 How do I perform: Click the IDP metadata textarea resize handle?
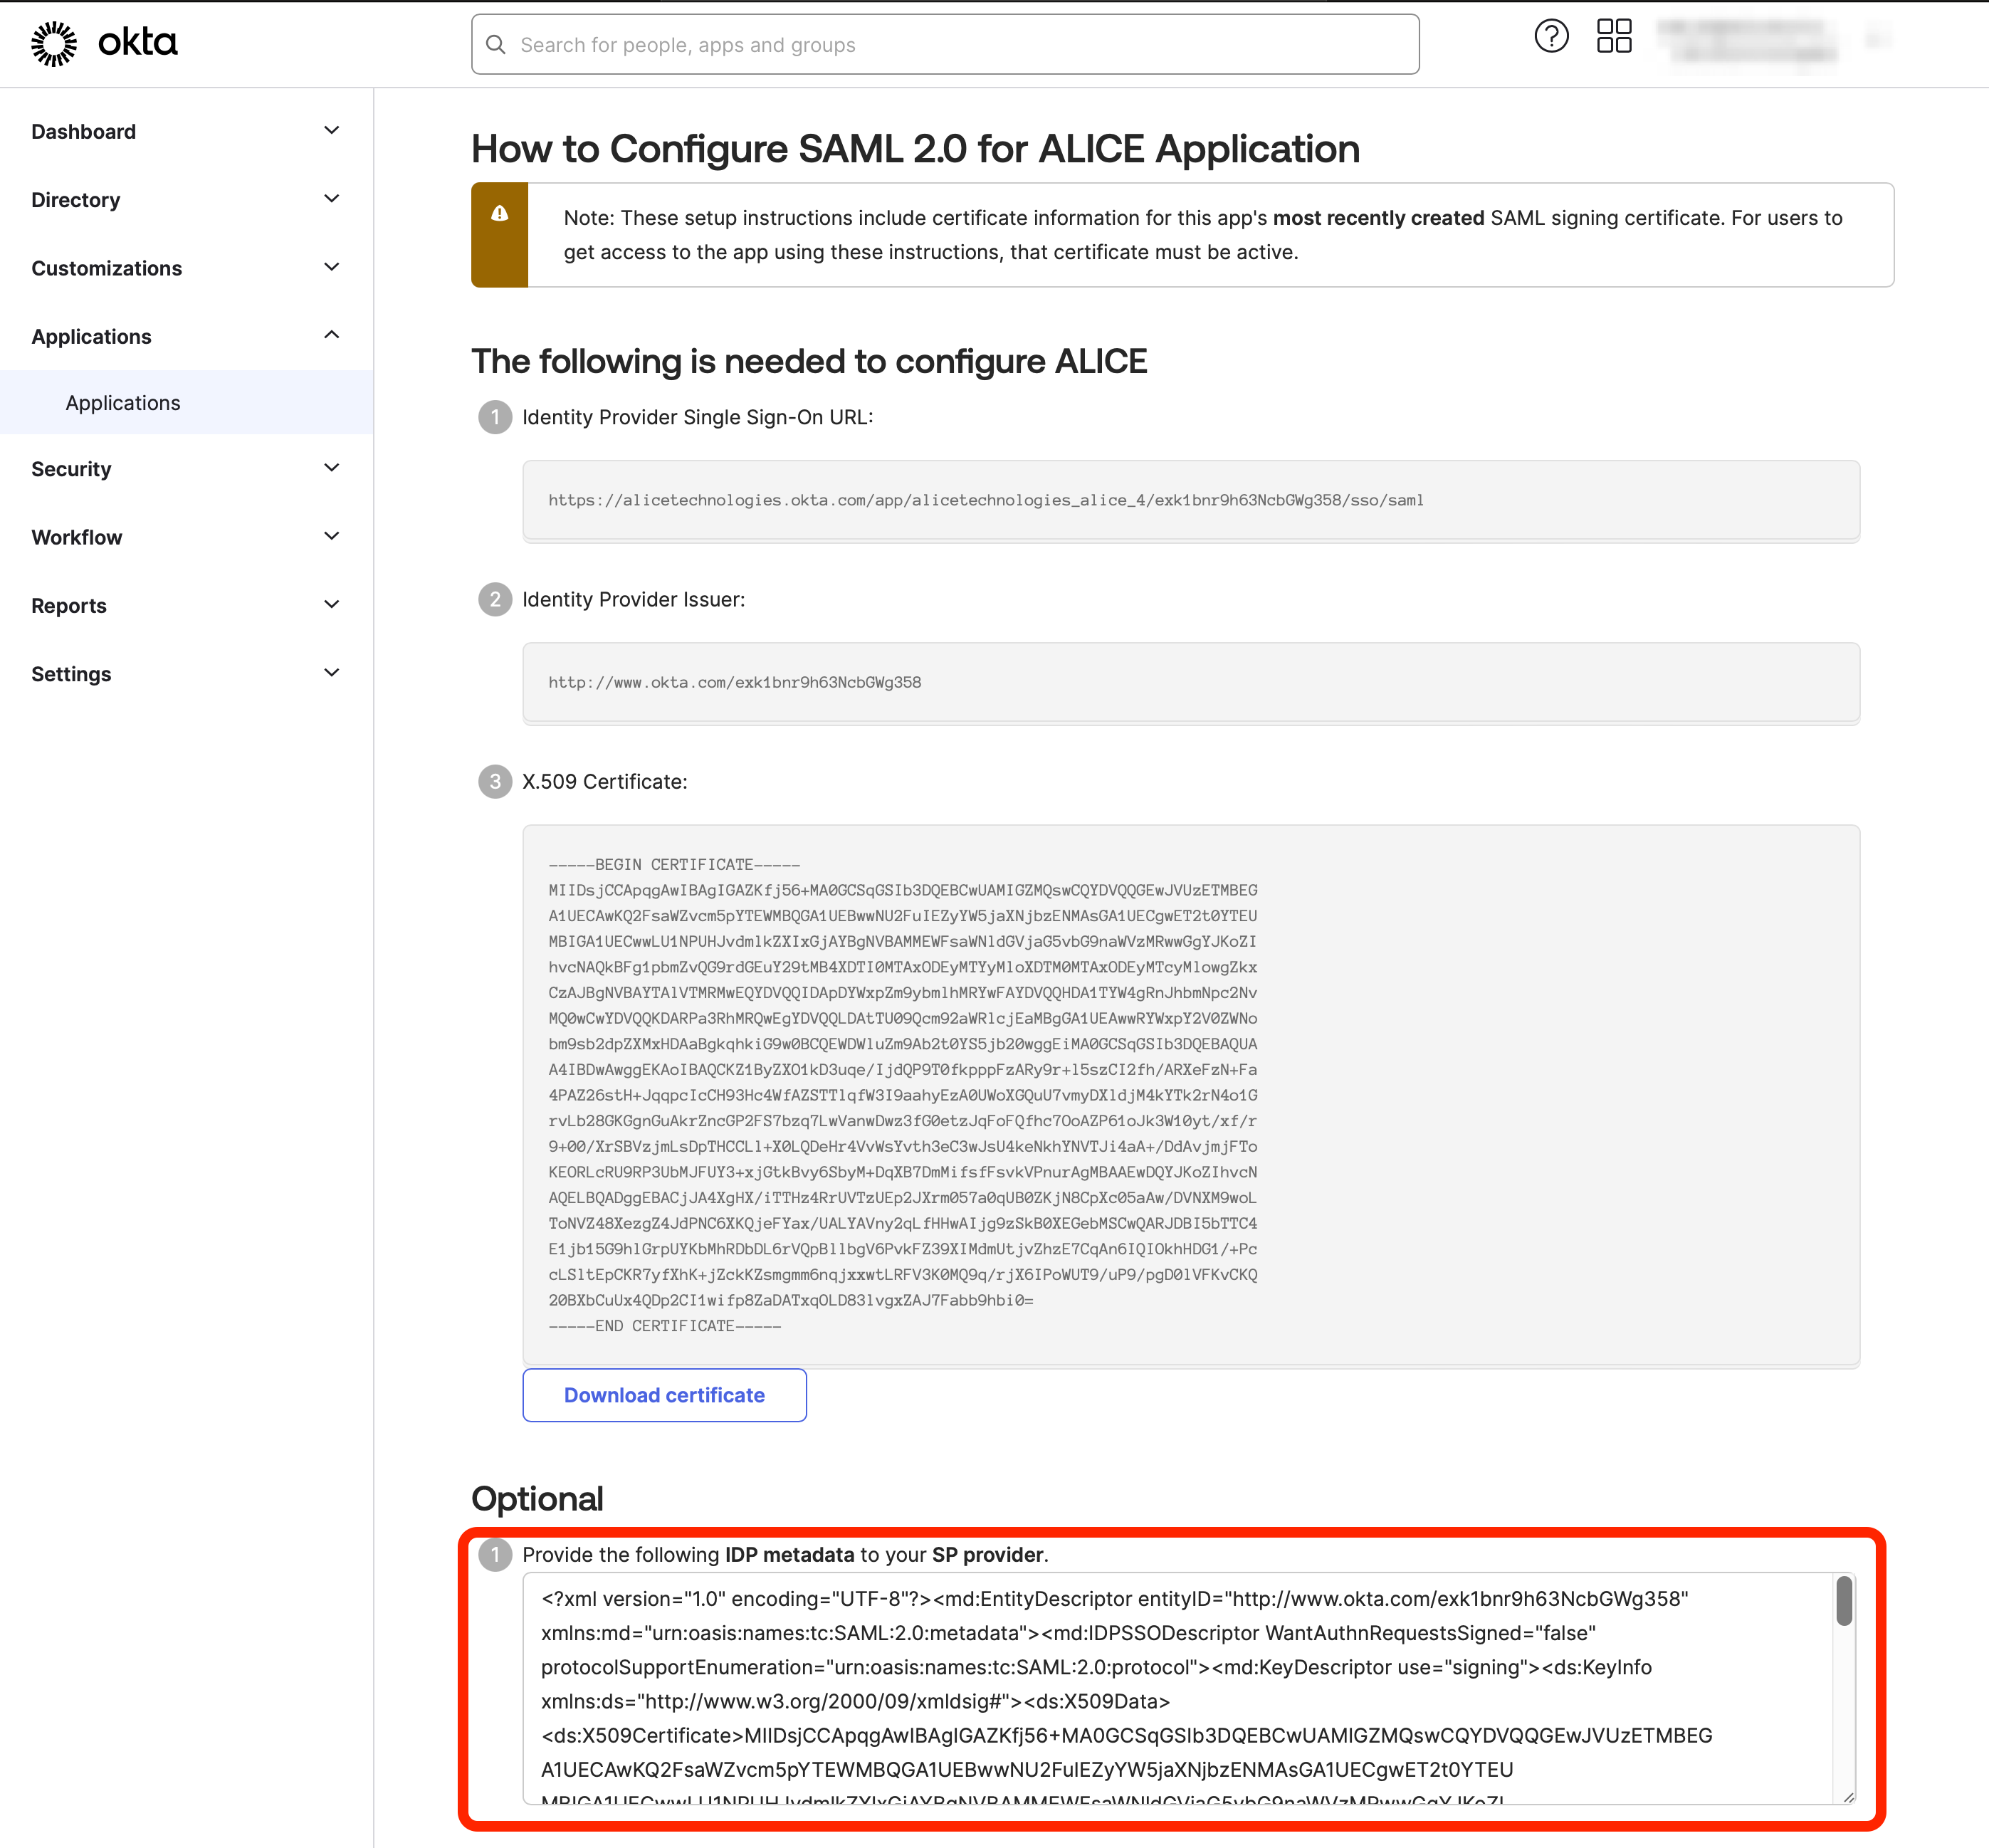pyautogui.click(x=1848, y=1797)
